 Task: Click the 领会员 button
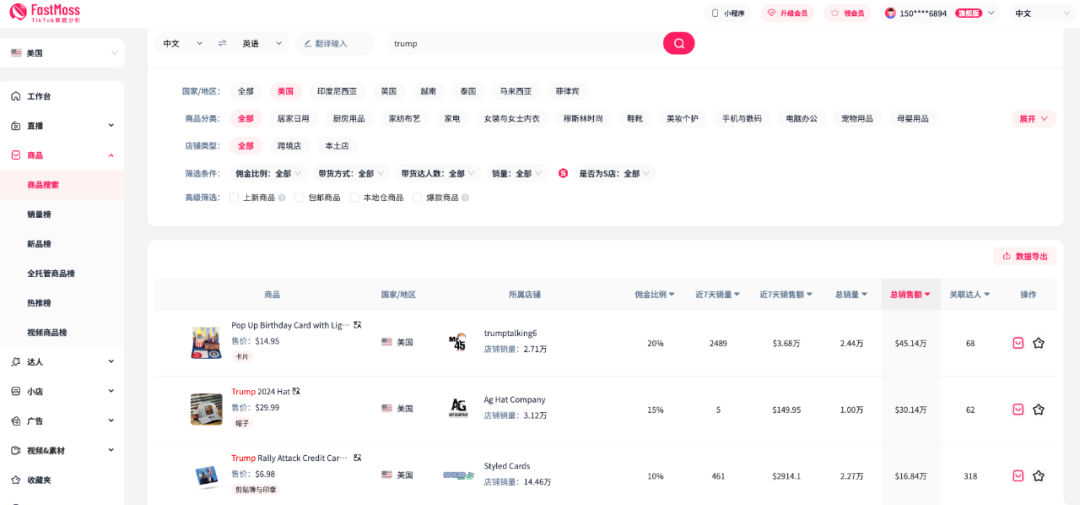(847, 13)
